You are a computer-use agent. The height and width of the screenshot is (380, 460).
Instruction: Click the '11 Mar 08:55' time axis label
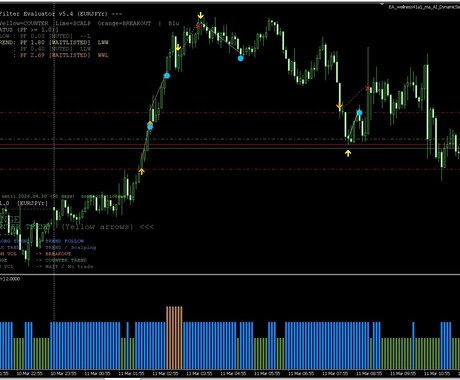point(369,374)
